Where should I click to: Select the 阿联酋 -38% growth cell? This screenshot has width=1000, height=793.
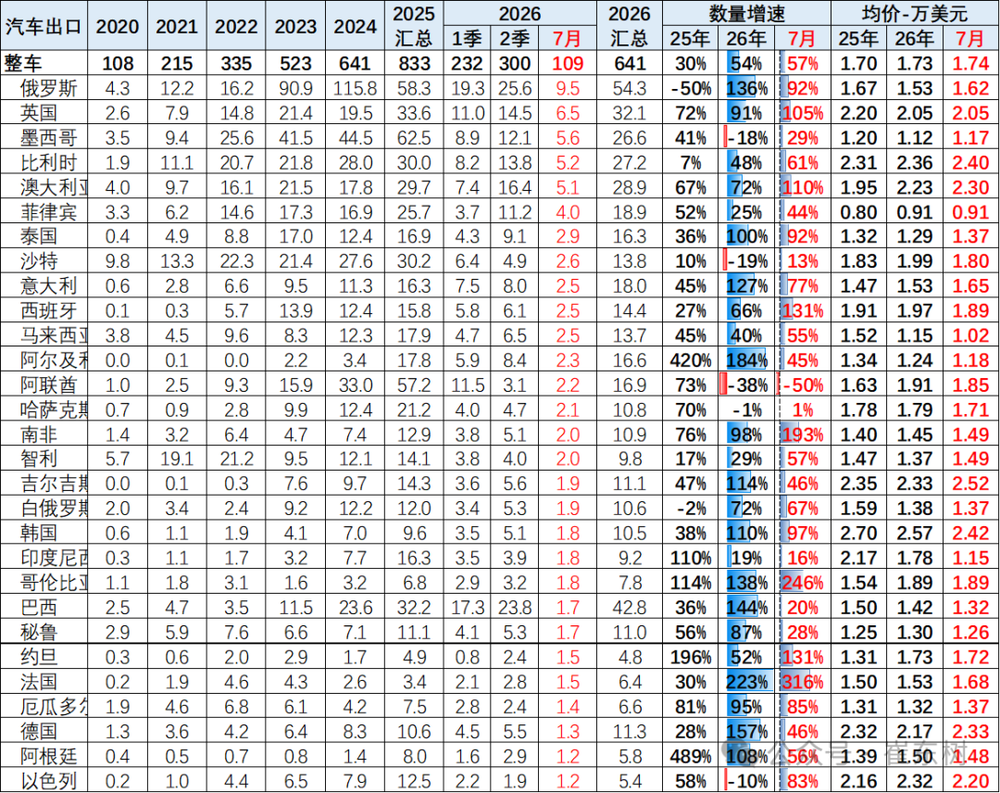(x=746, y=385)
